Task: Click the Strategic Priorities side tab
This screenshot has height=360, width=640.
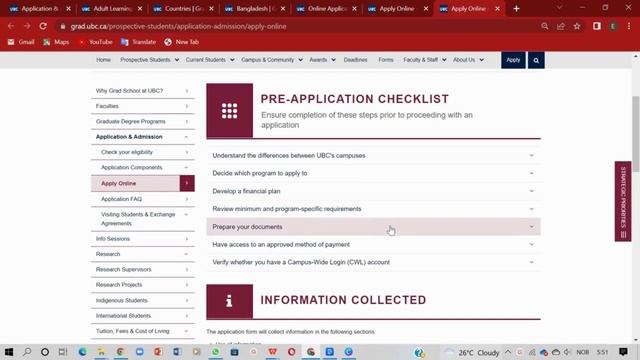Action: [x=623, y=202]
